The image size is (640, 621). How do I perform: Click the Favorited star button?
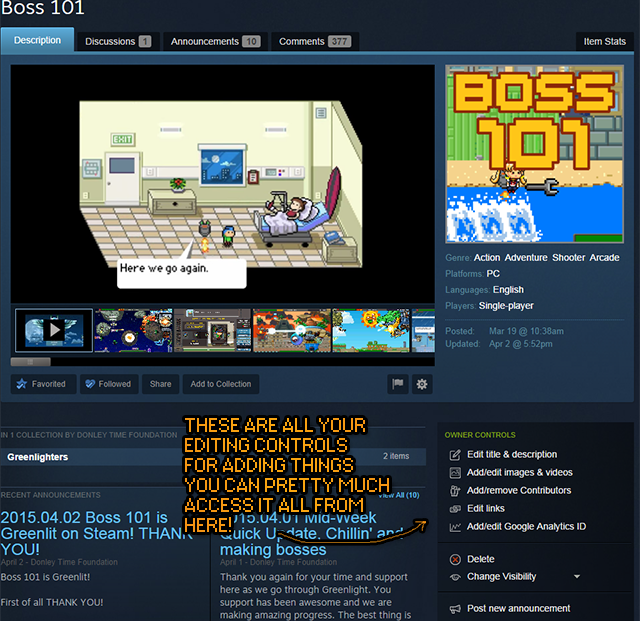(x=43, y=384)
